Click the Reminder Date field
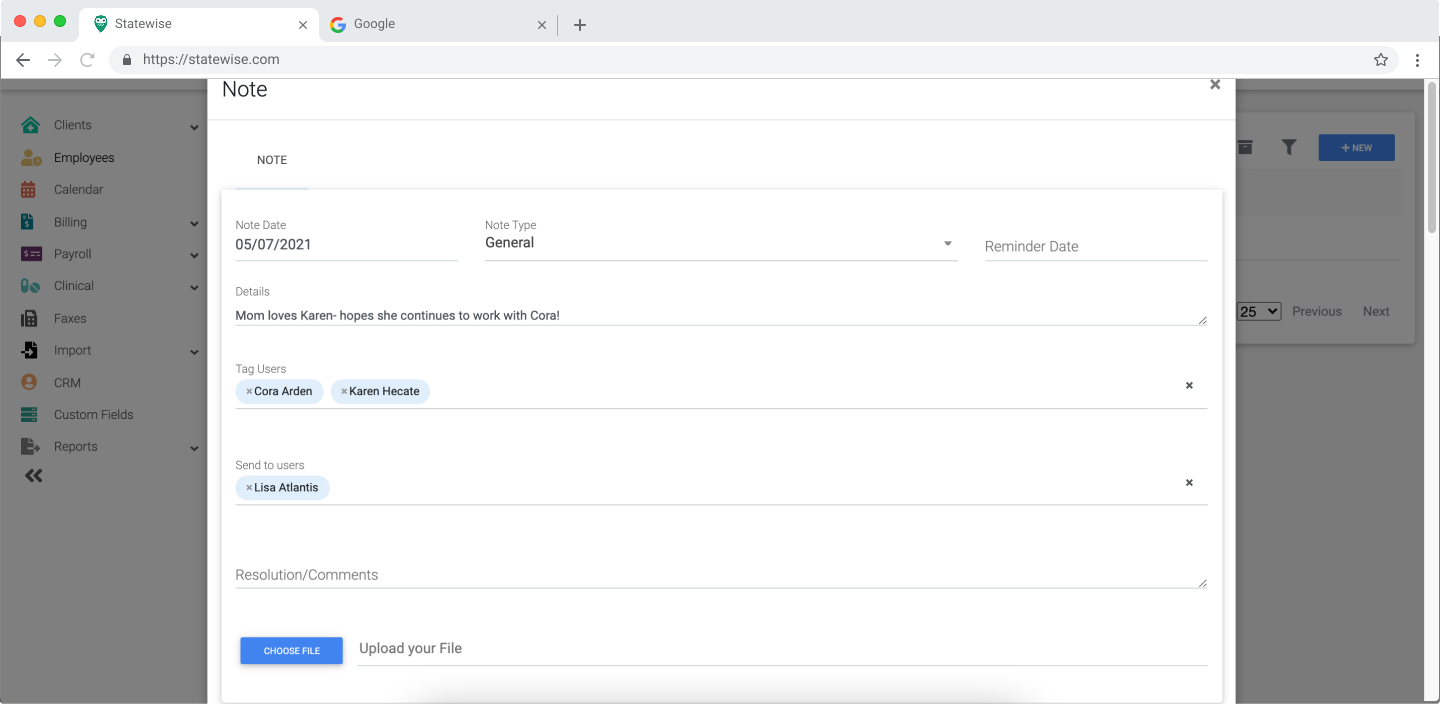Image resolution: width=1440 pixels, height=704 pixels. pos(1096,246)
